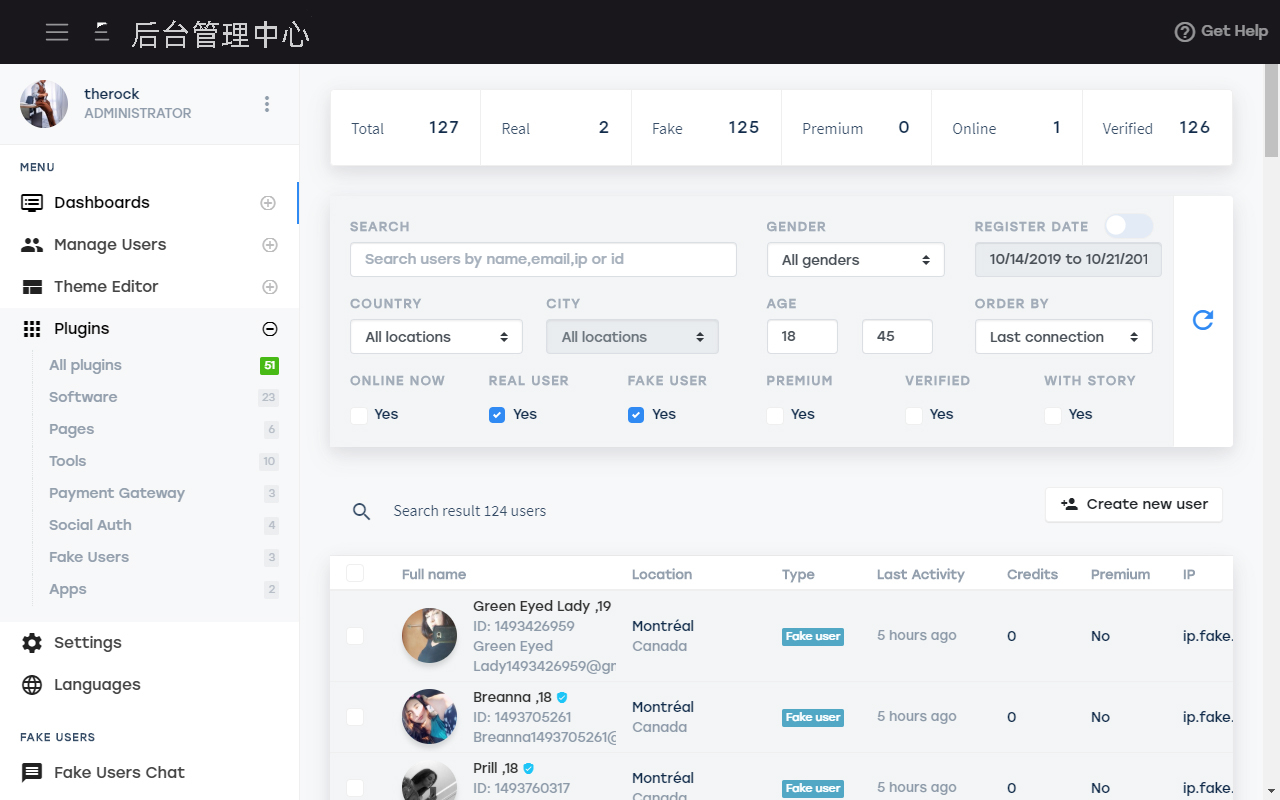Image resolution: width=1280 pixels, height=800 pixels.
Task: Click the Search users input field
Action: 543,259
